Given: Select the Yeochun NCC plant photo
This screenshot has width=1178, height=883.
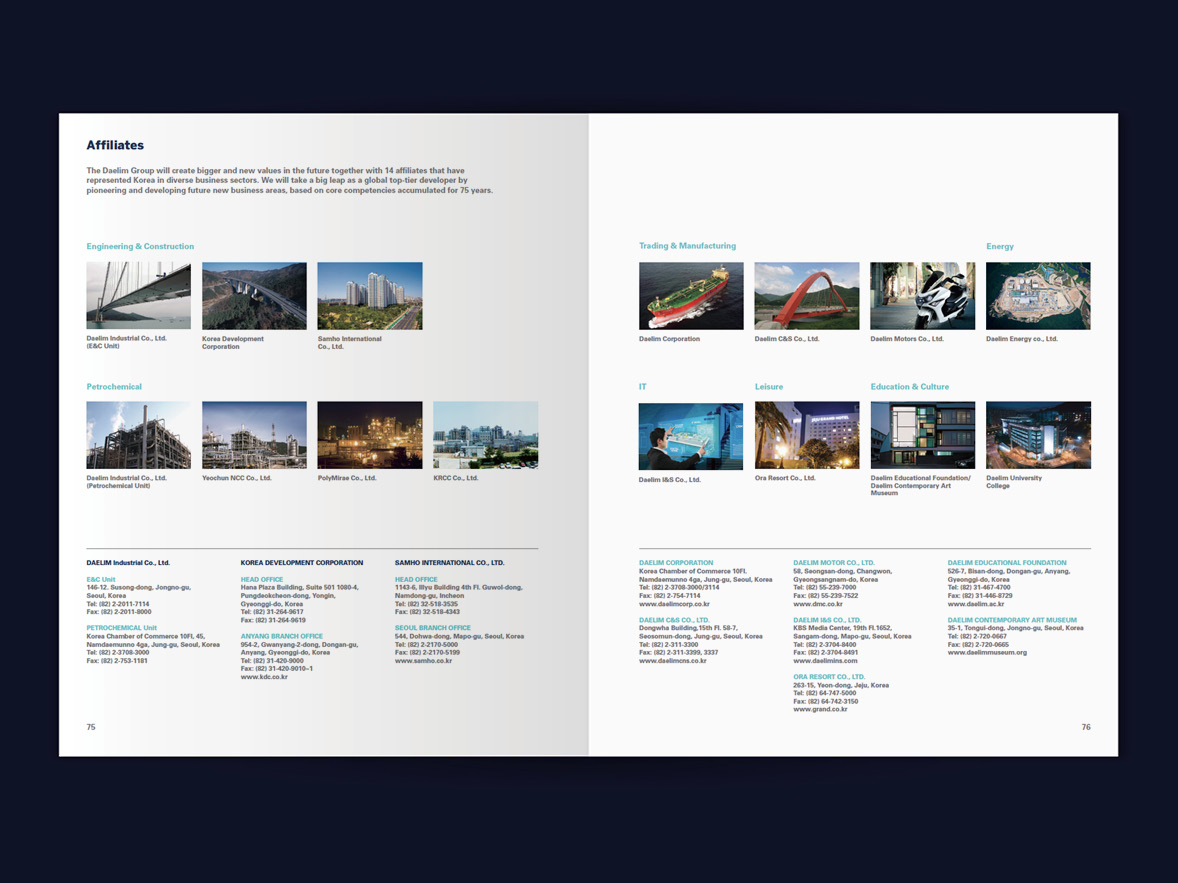Looking at the screenshot, I should coord(254,435).
